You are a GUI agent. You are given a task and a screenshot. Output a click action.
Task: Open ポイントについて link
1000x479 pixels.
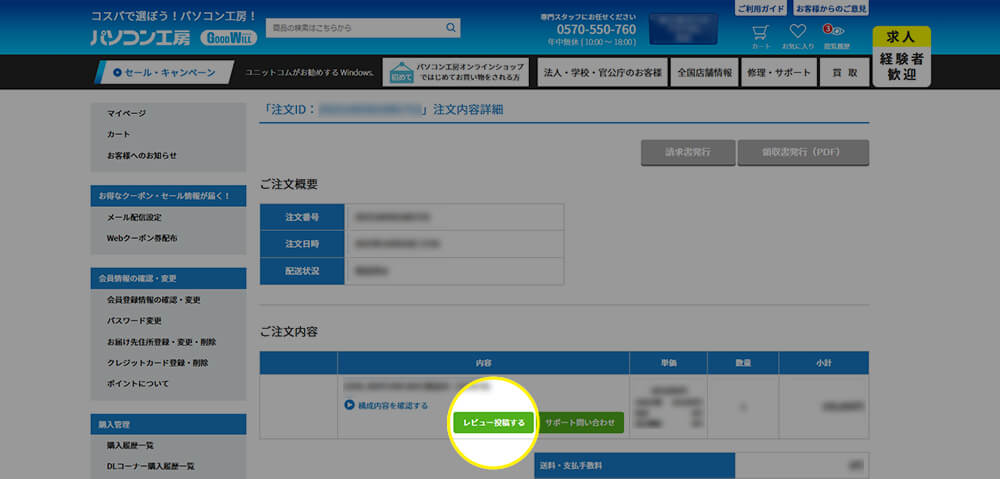pos(138,384)
